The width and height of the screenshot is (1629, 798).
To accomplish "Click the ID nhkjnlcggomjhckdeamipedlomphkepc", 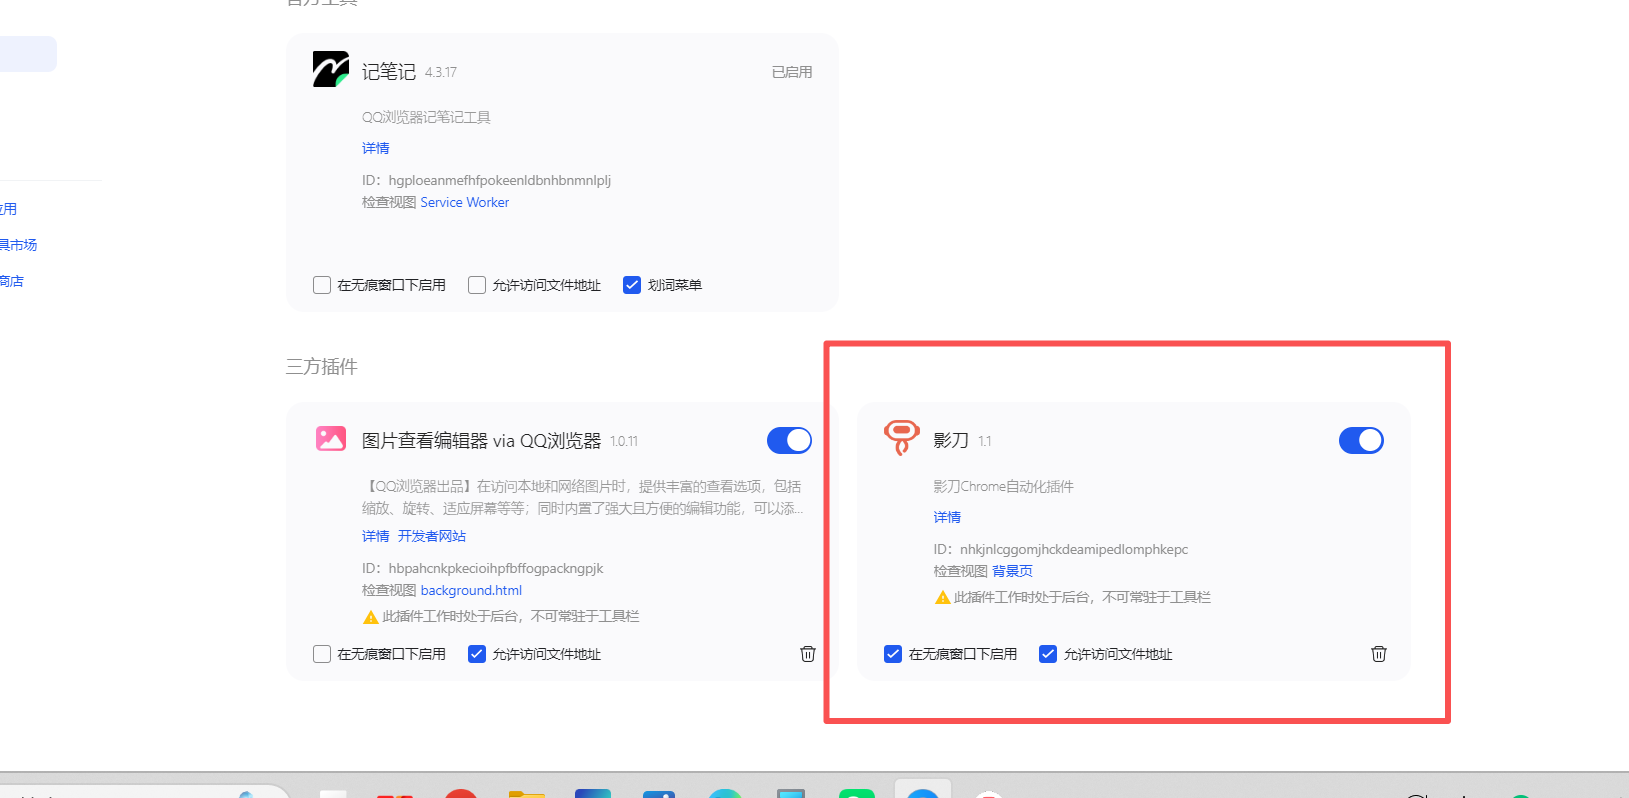I will coord(1061,549).
